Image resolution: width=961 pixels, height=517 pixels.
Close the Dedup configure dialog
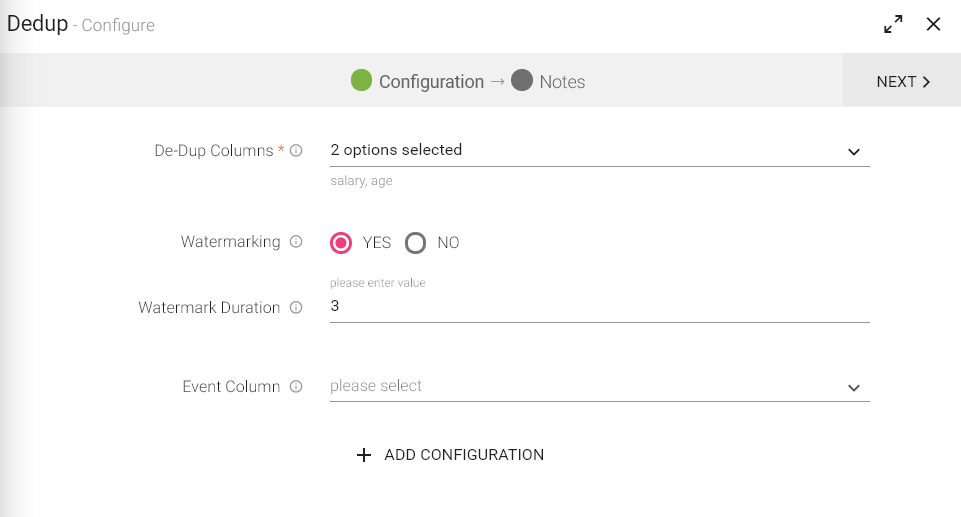pyautogui.click(x=933, y=24)
